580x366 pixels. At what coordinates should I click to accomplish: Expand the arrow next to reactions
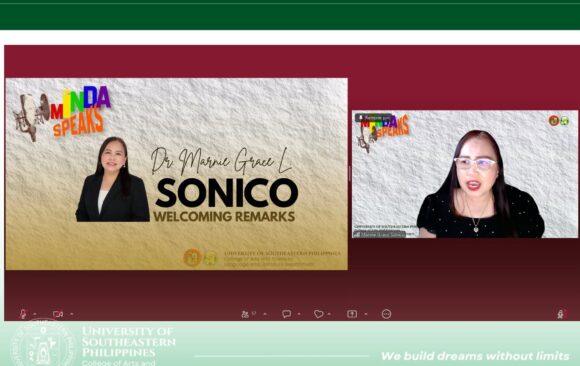tap(329, 314)
